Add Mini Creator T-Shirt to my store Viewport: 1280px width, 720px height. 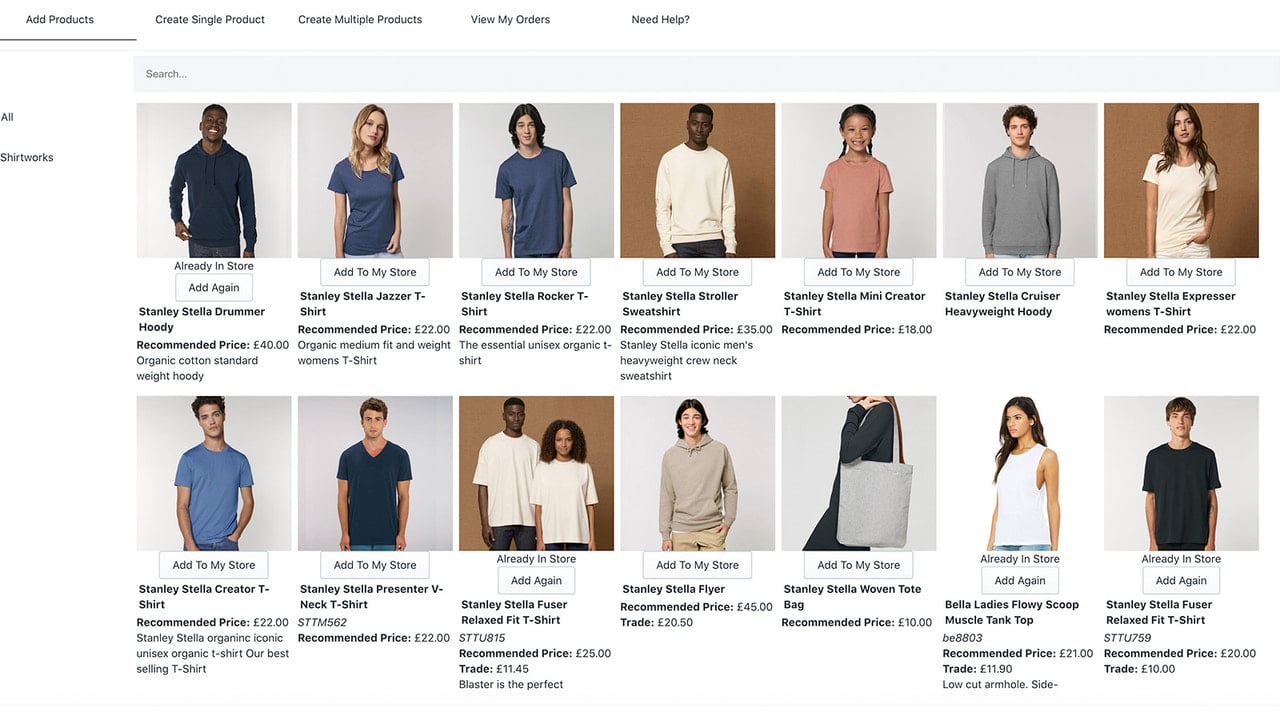[x=859, y=272]
